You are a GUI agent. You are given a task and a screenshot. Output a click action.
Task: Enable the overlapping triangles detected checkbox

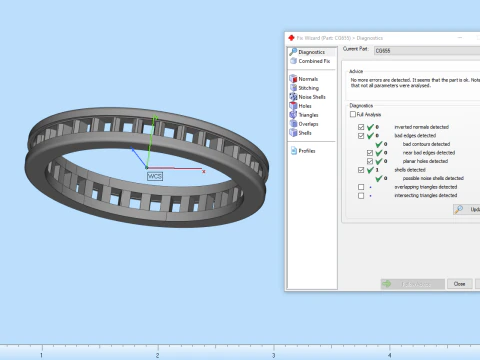pos(361,187)
